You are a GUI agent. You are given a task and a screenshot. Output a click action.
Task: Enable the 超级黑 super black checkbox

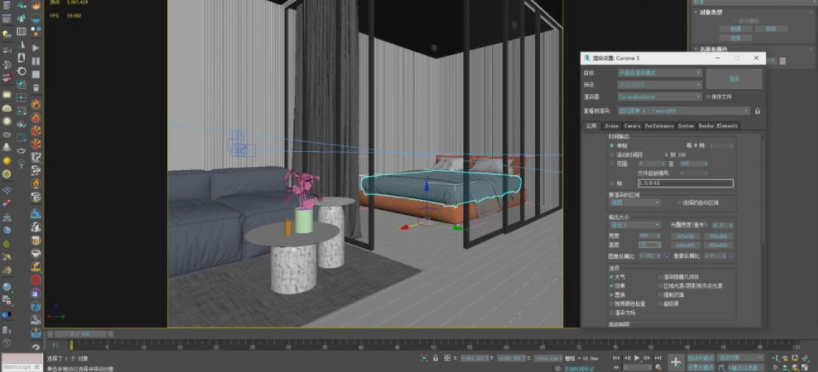coord(660,304)
